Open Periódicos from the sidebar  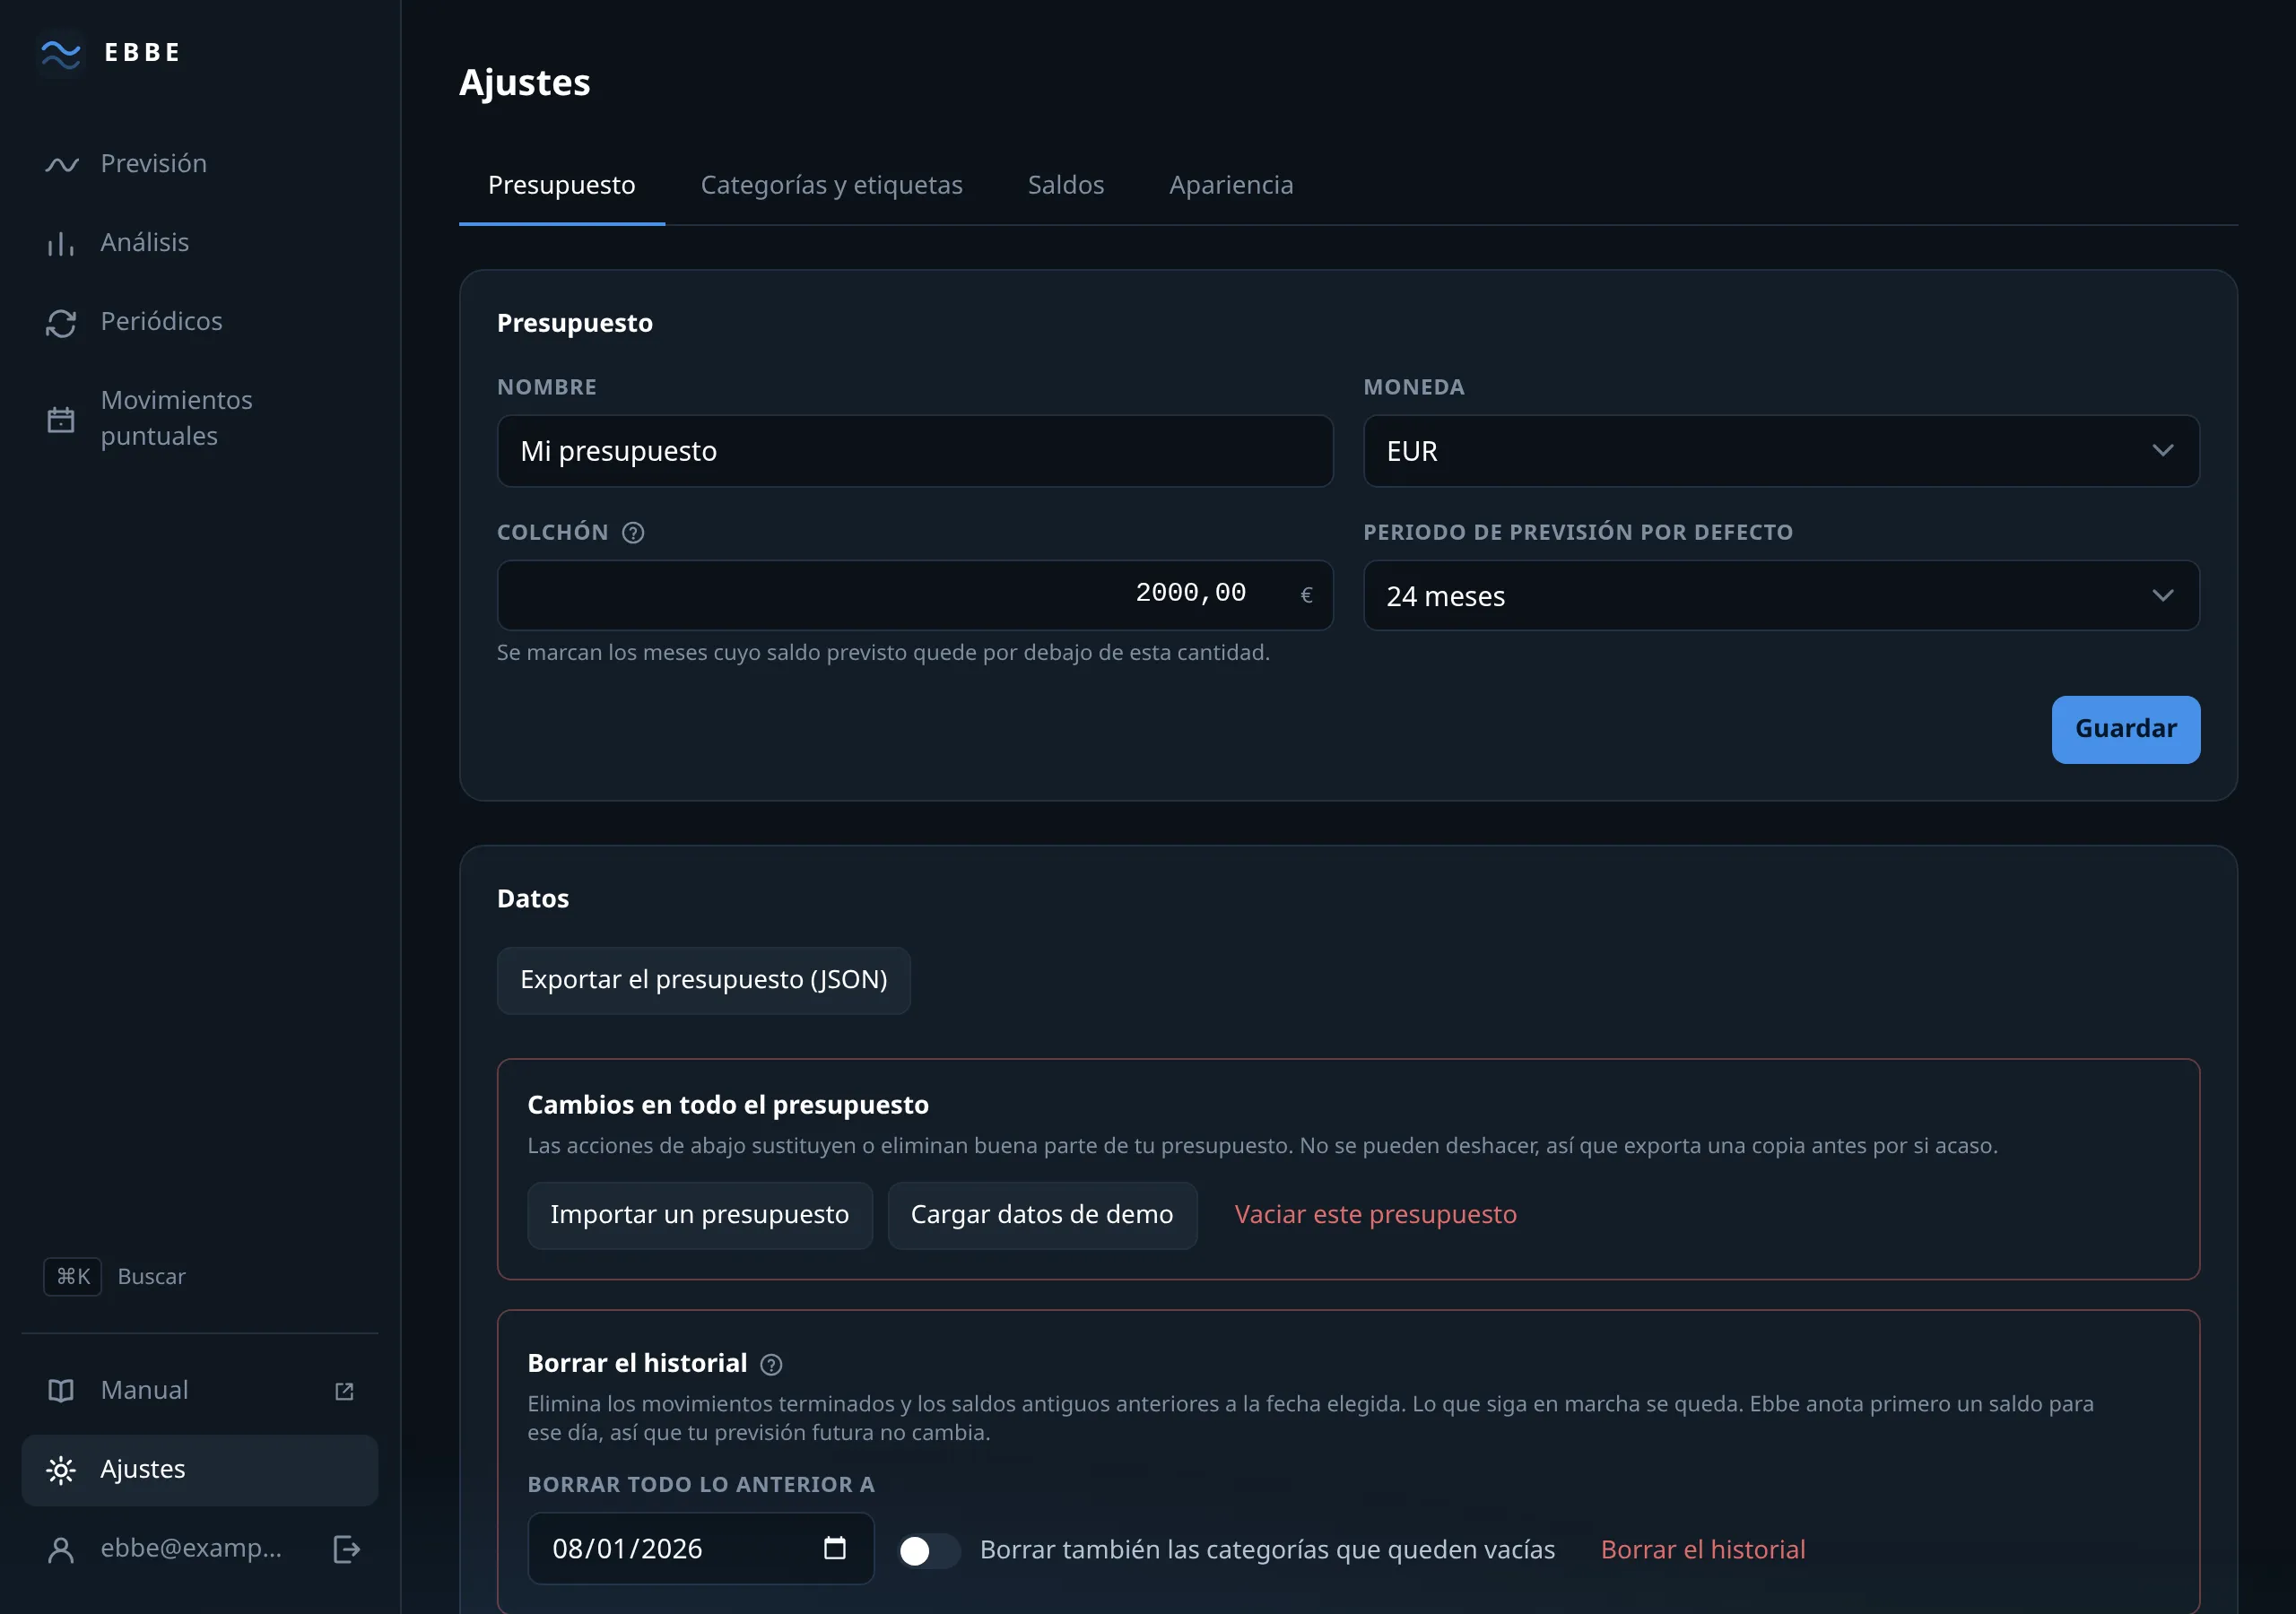coord(200,322)
